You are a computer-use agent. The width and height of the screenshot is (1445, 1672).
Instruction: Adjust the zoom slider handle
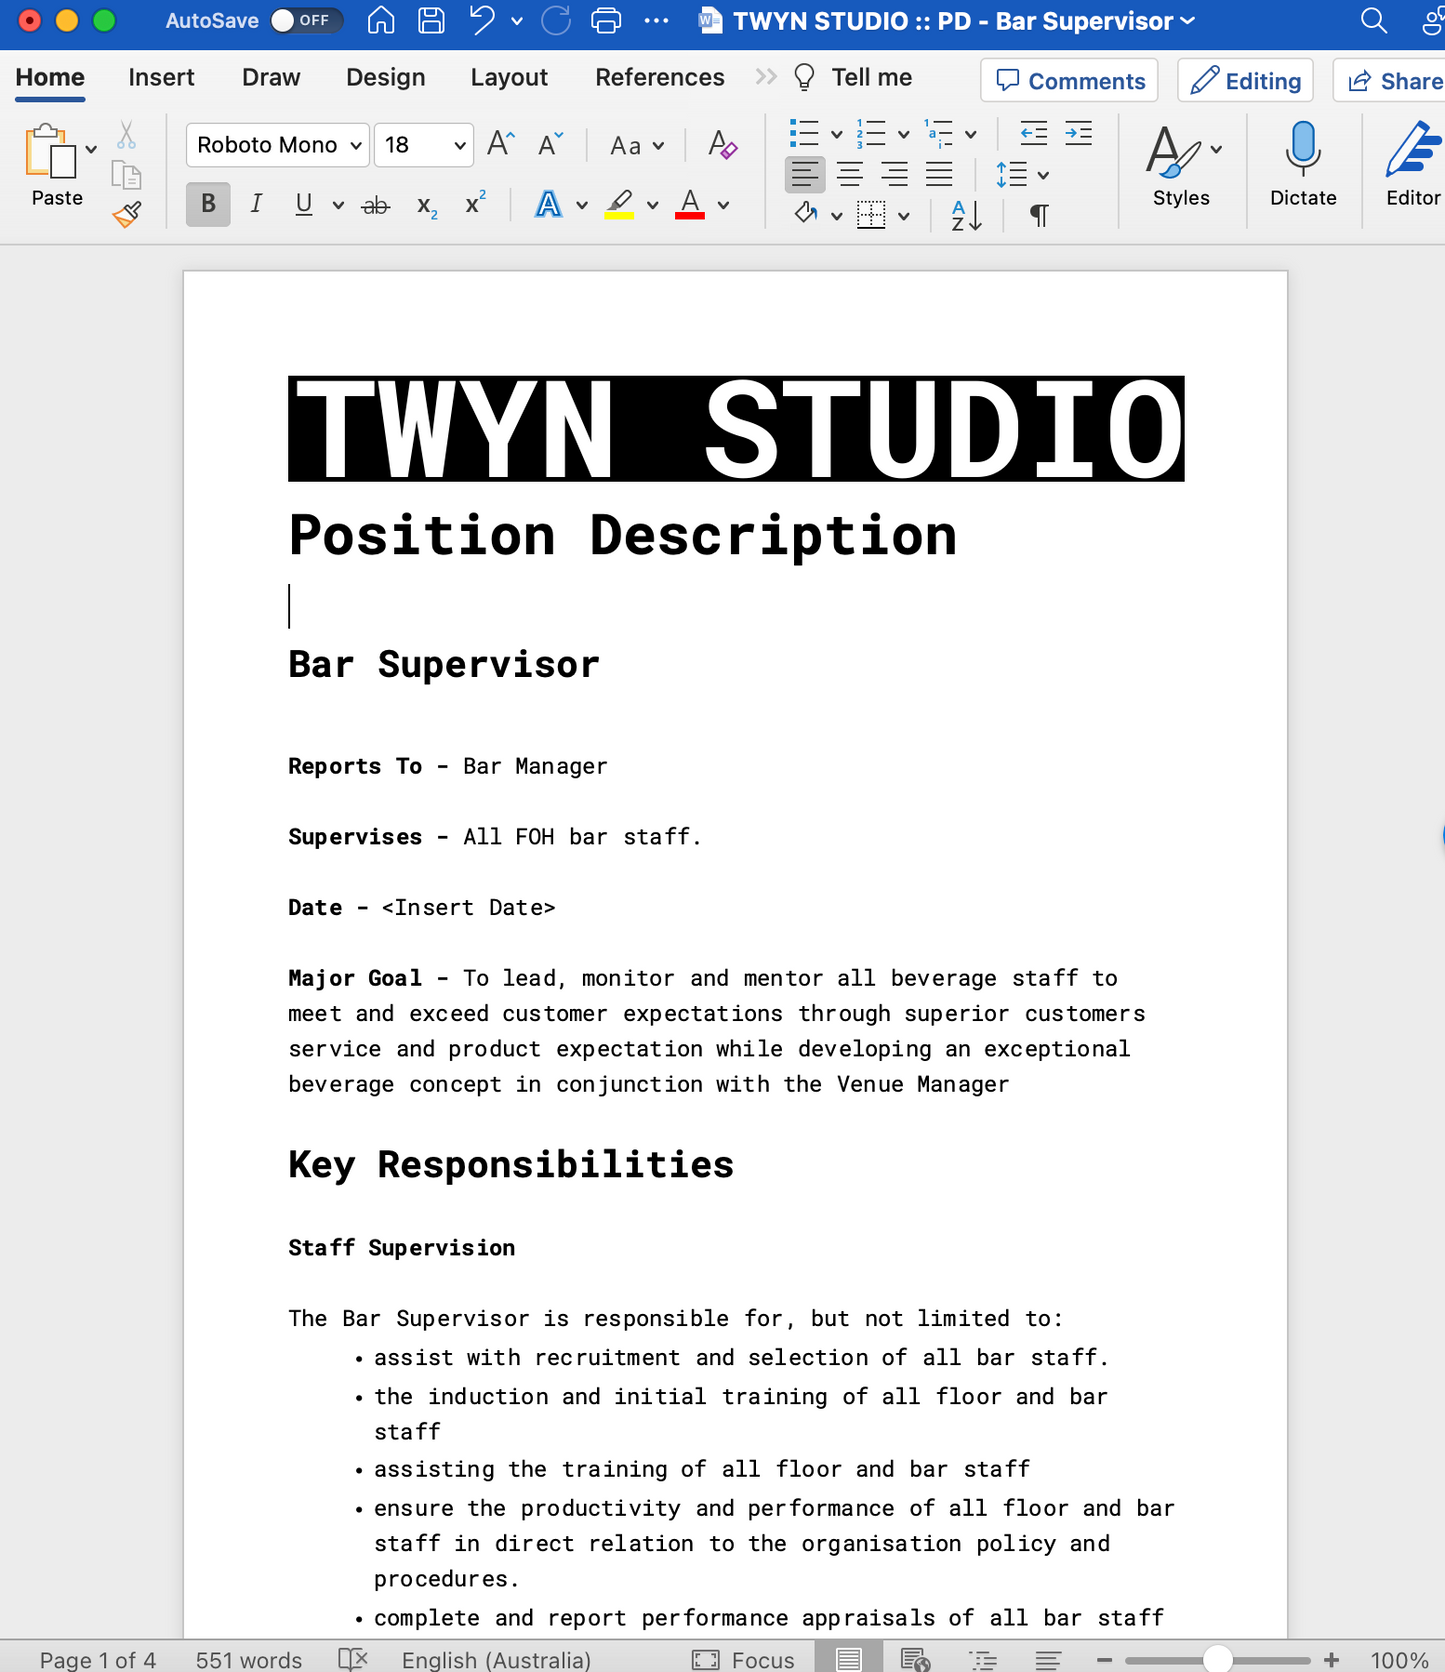tap(1217, 1660)
